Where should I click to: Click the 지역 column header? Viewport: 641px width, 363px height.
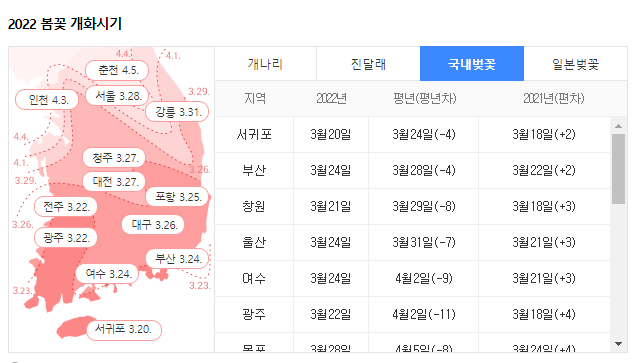pyautogui.click(x=254, y=99)
